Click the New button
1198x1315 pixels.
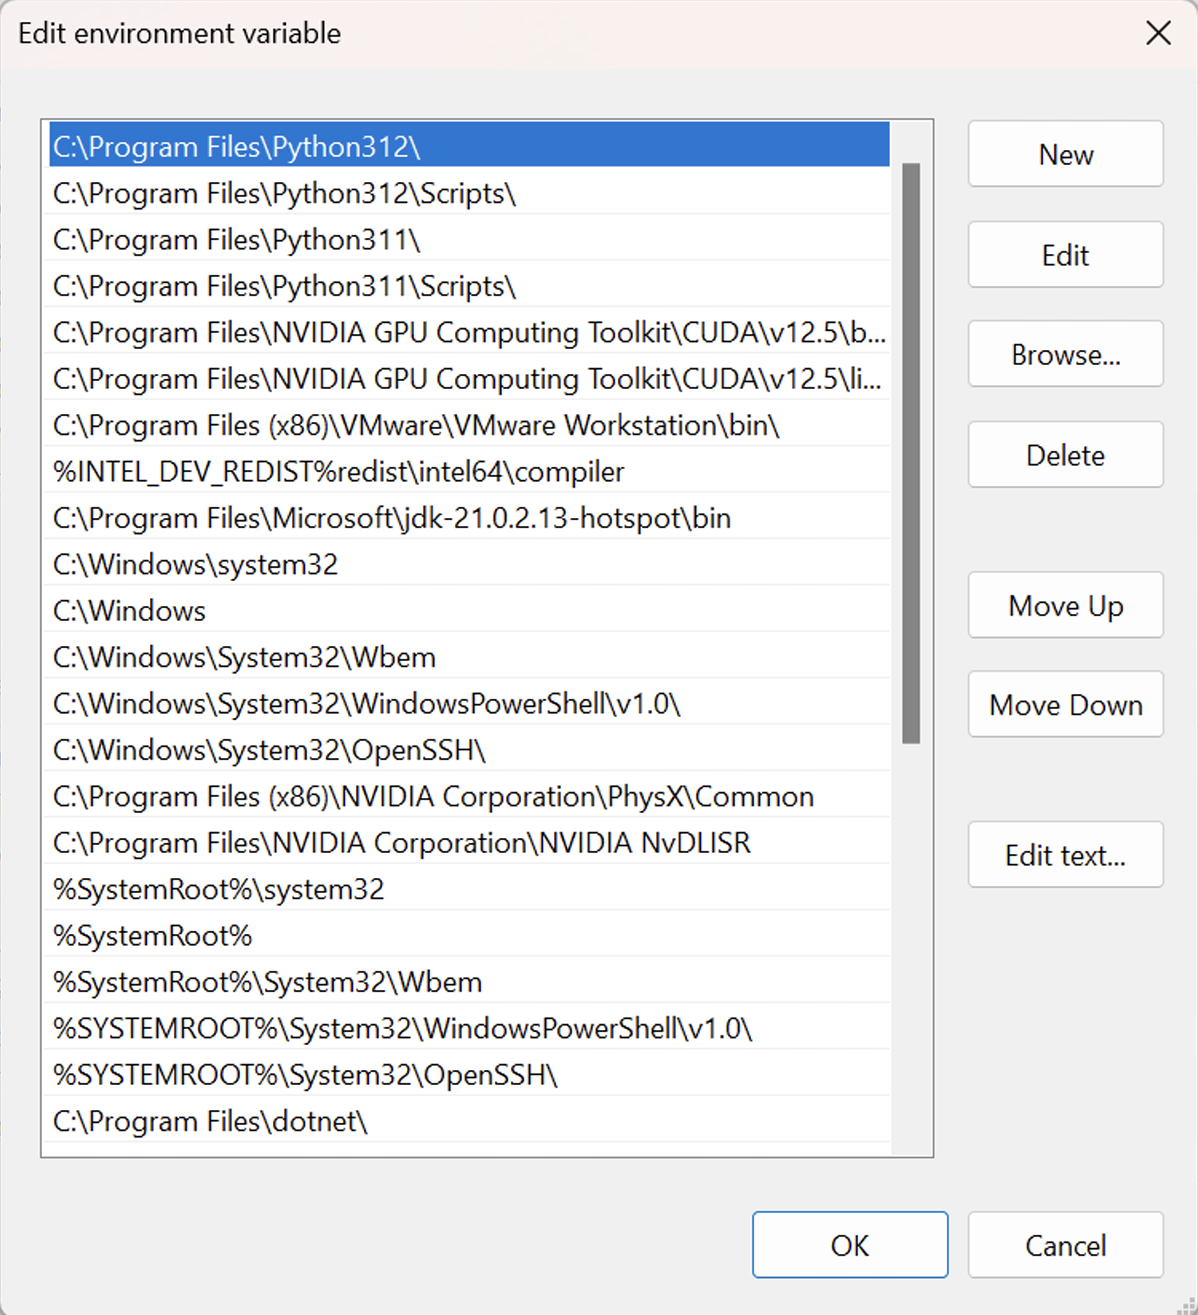pyautogui.click(x=1065, y=154)
